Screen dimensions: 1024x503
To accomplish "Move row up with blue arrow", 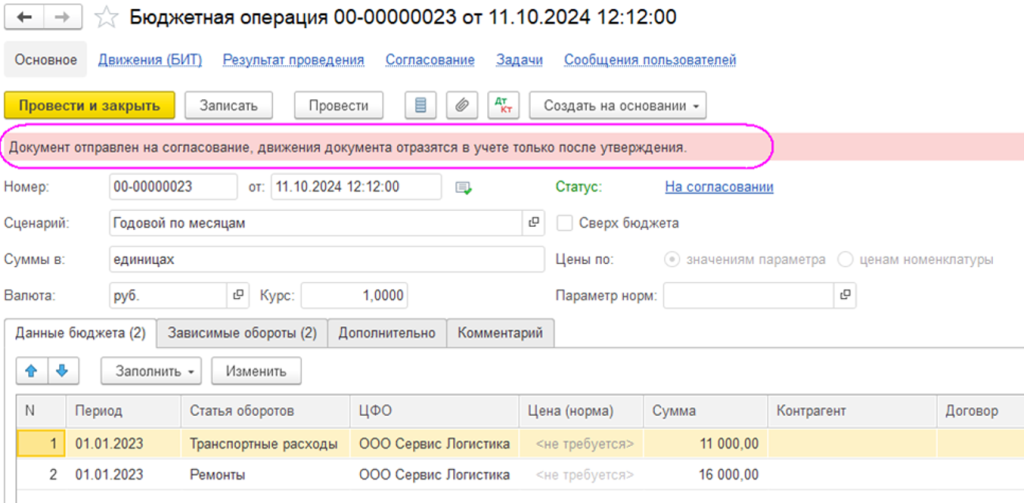I will click(x=31, y=371).
